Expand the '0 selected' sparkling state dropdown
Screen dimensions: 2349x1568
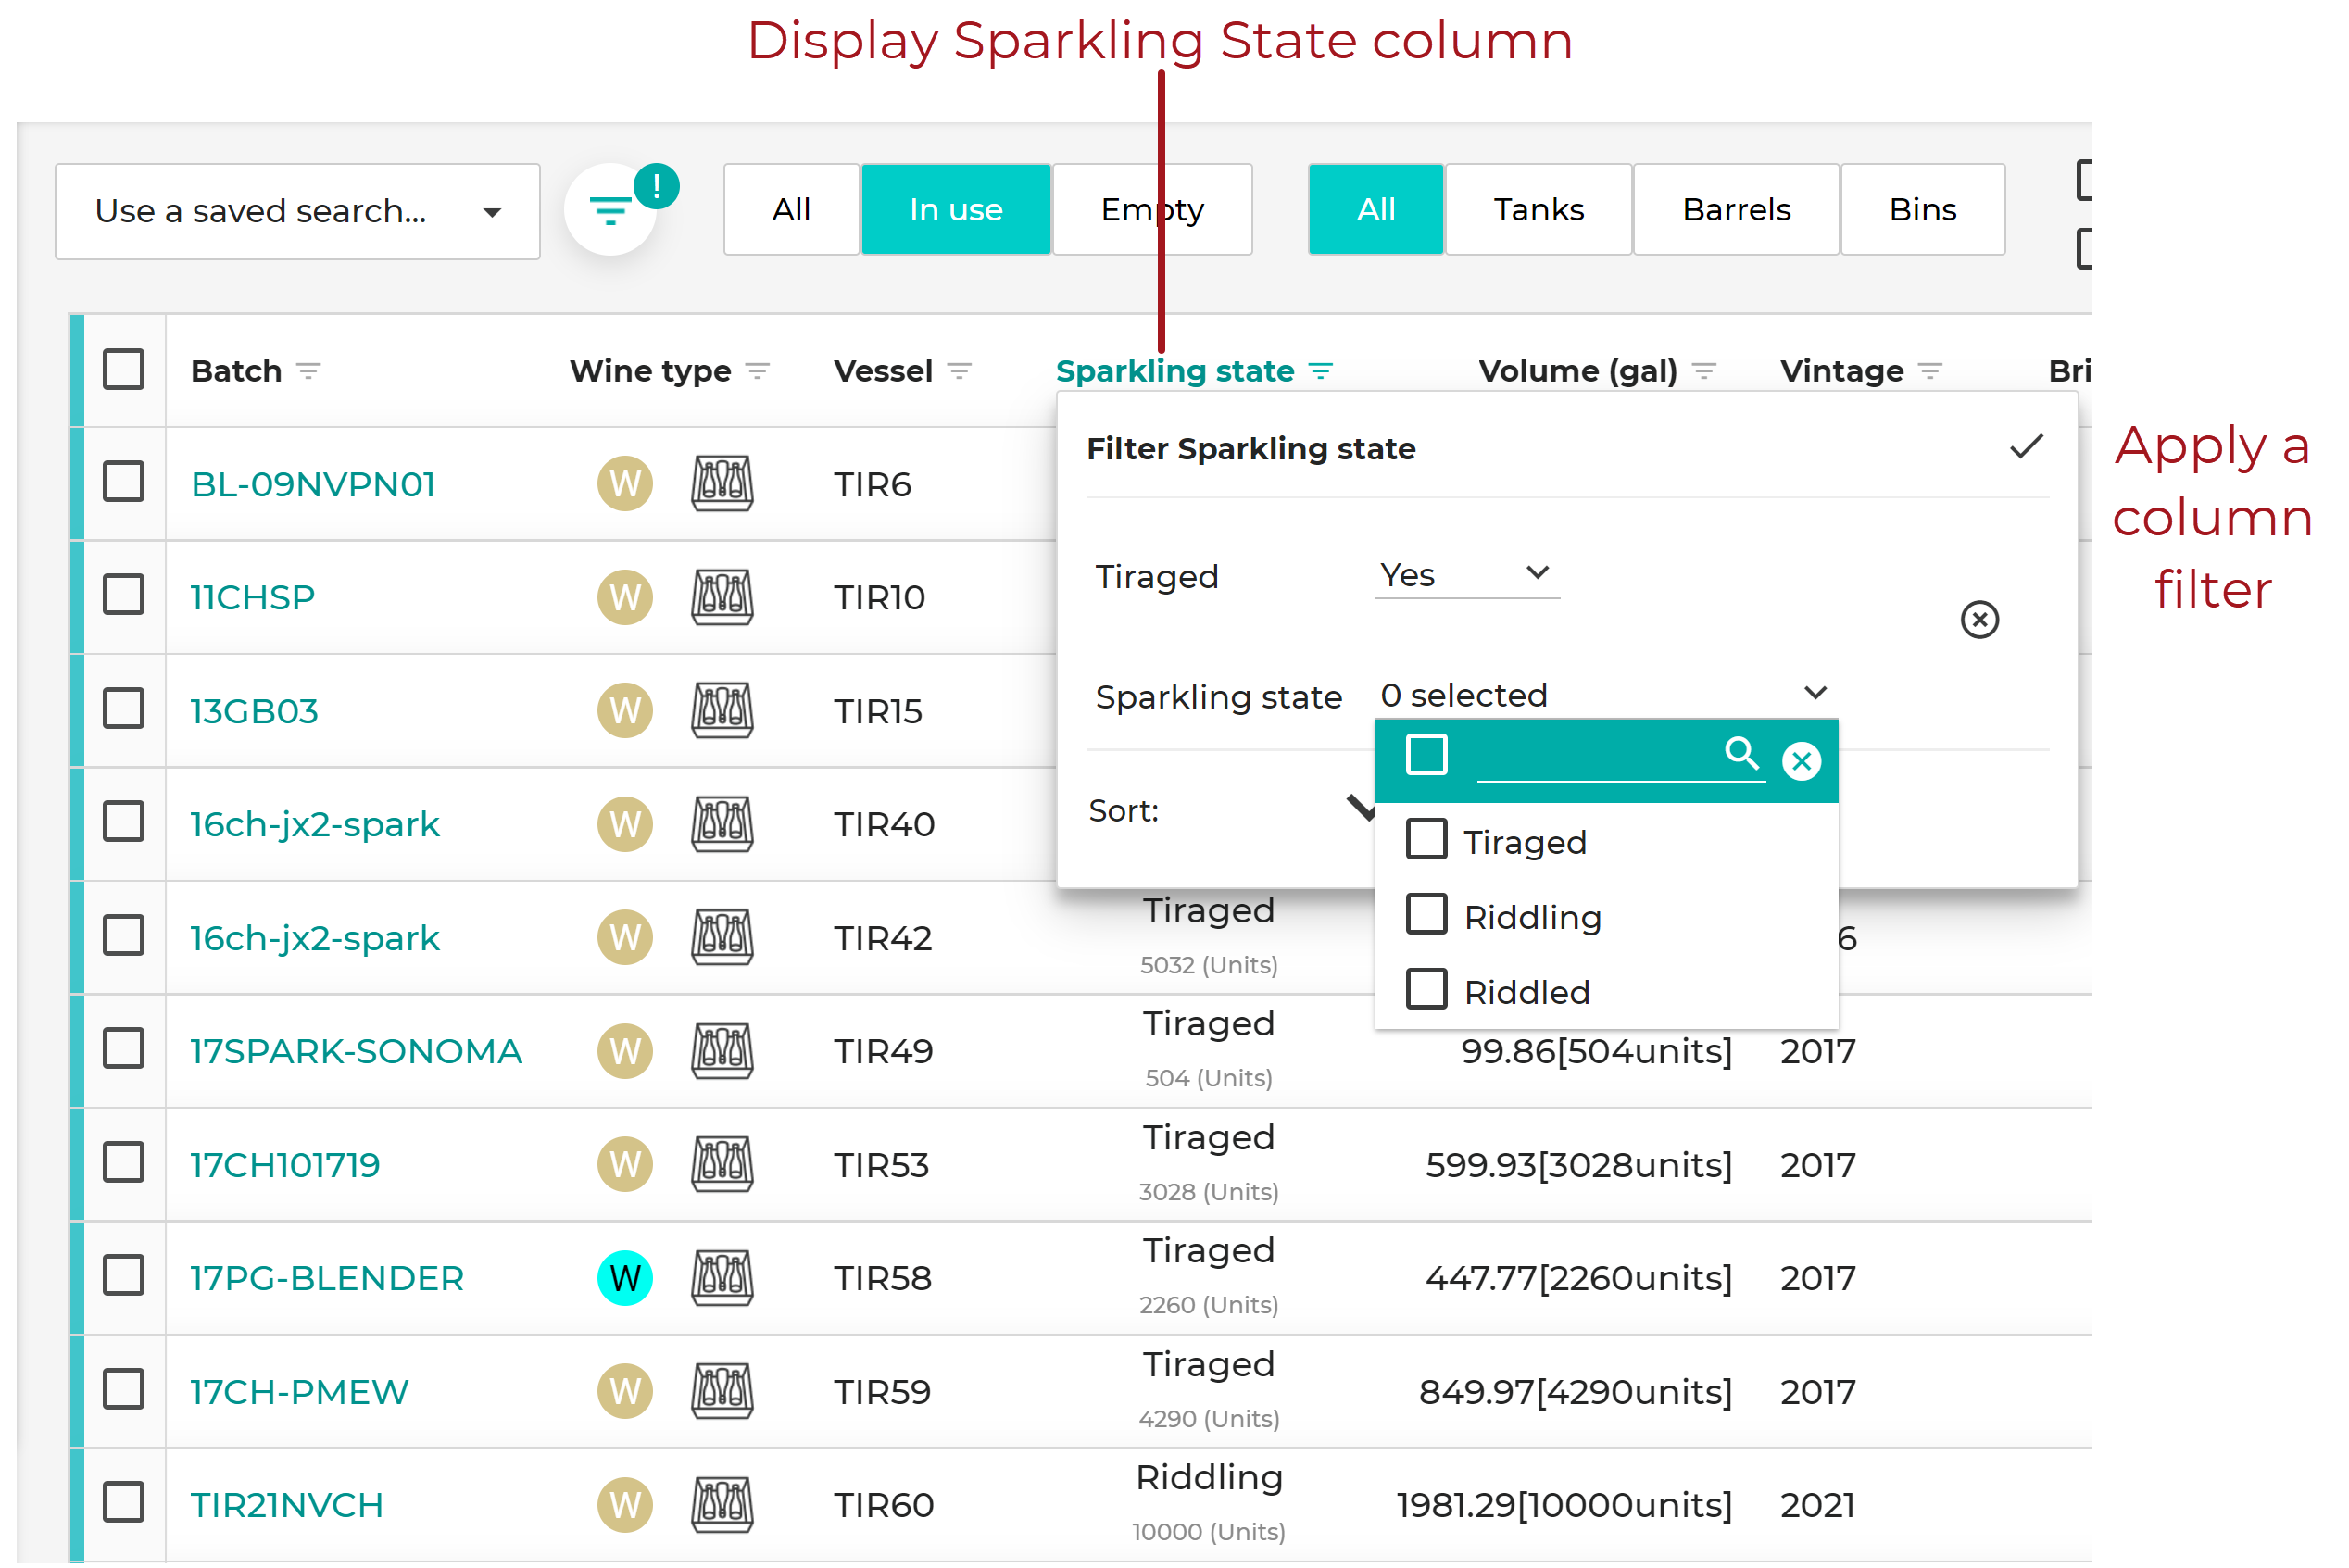[x=1606, y=694]
